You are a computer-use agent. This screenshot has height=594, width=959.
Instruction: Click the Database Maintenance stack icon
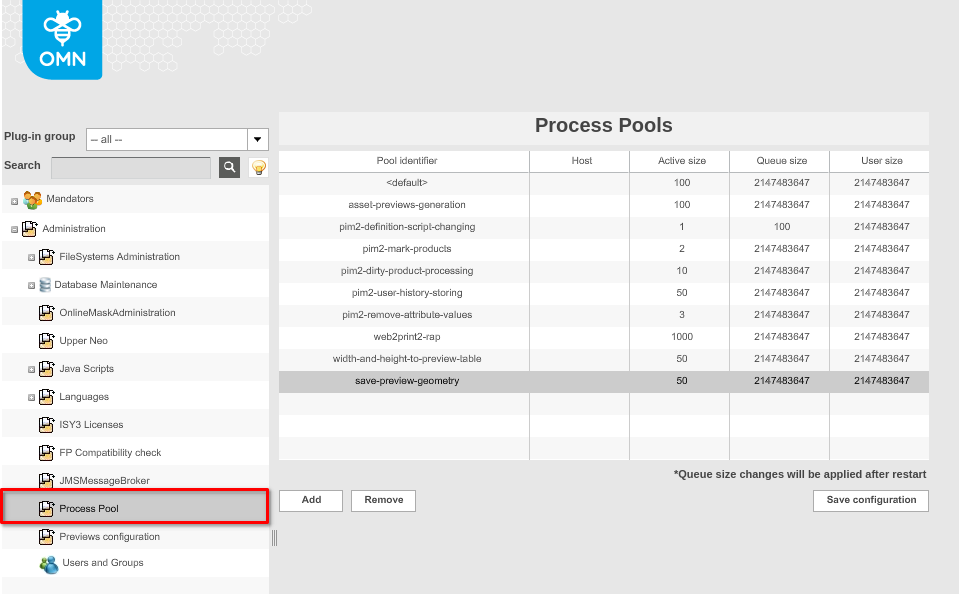tap(44, 285)
